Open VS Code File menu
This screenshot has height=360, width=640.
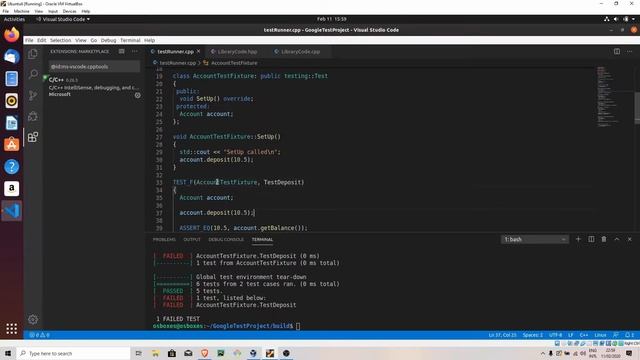click(x=29, y=40)
